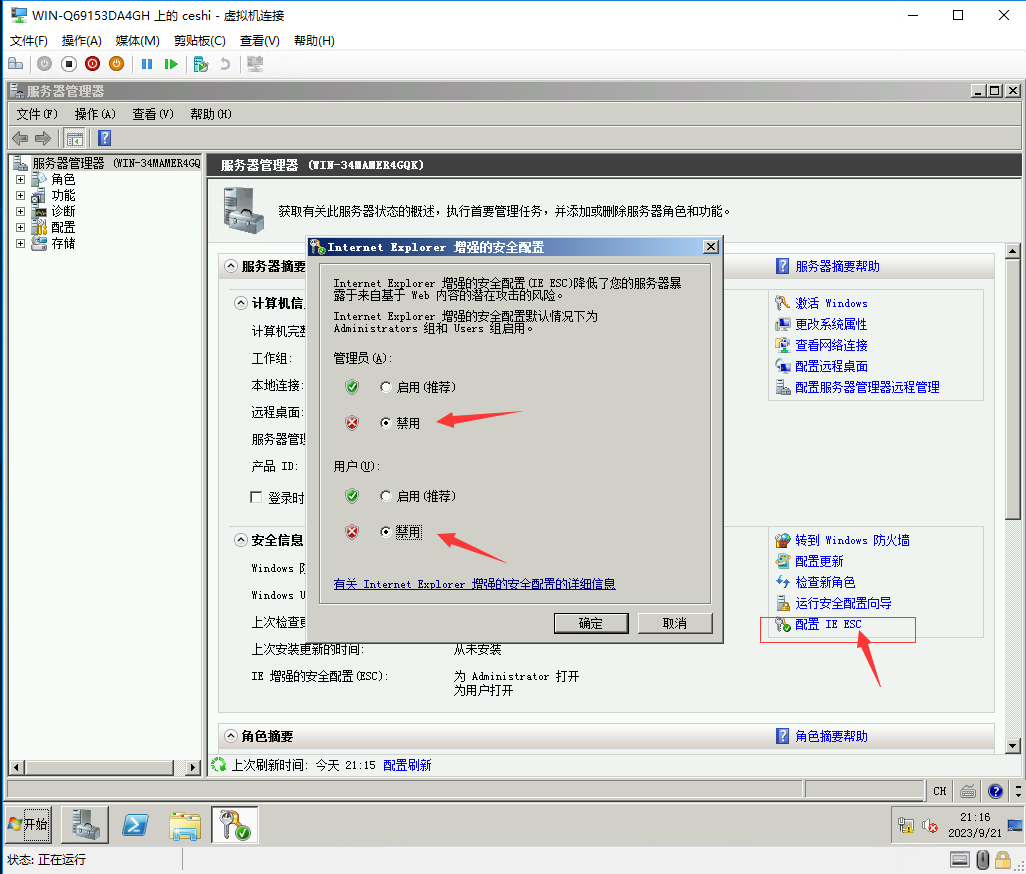This screenshot has width=1026, height=874.
Task: Expand the 角色 tree node
Action: (x=20, y=180)
